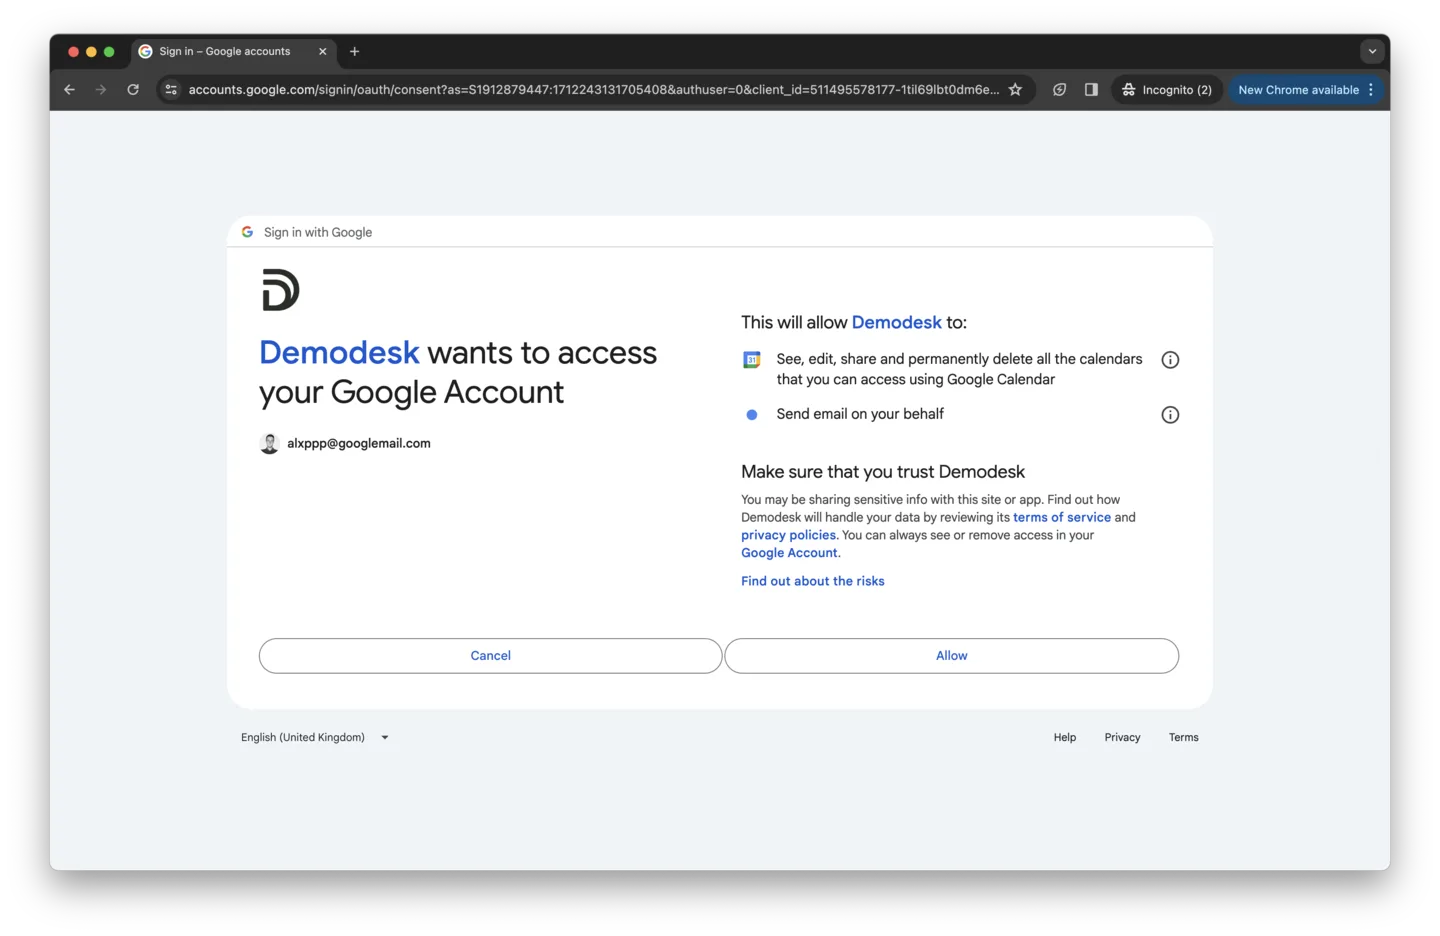Reload the page with the refresh icon

133,90
